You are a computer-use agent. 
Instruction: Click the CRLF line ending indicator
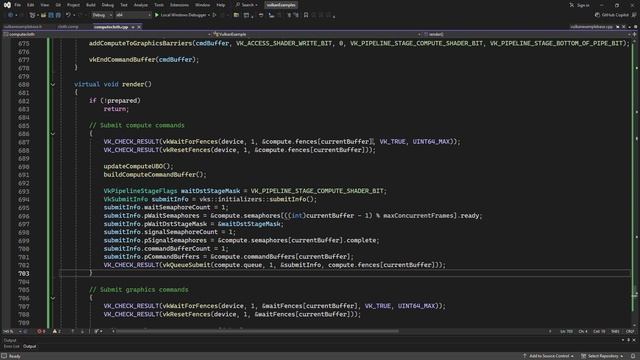point(630,331)
